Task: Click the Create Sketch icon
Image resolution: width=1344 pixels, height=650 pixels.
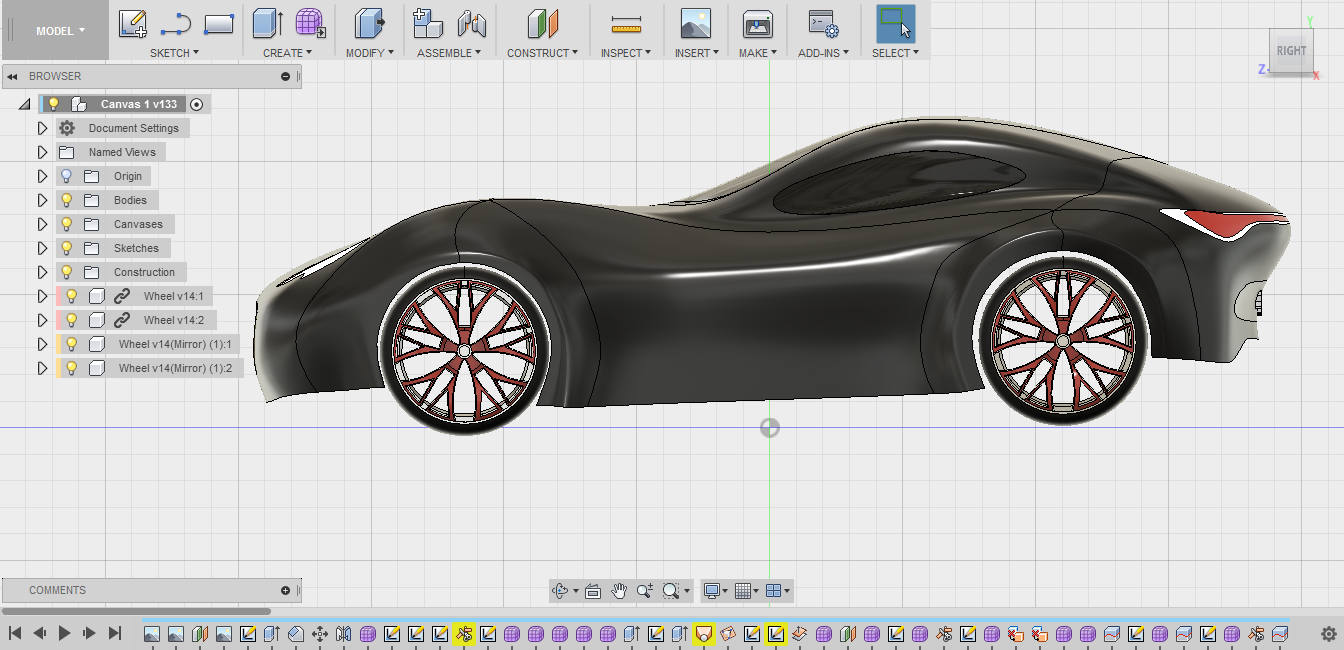Action: point(132,23)
